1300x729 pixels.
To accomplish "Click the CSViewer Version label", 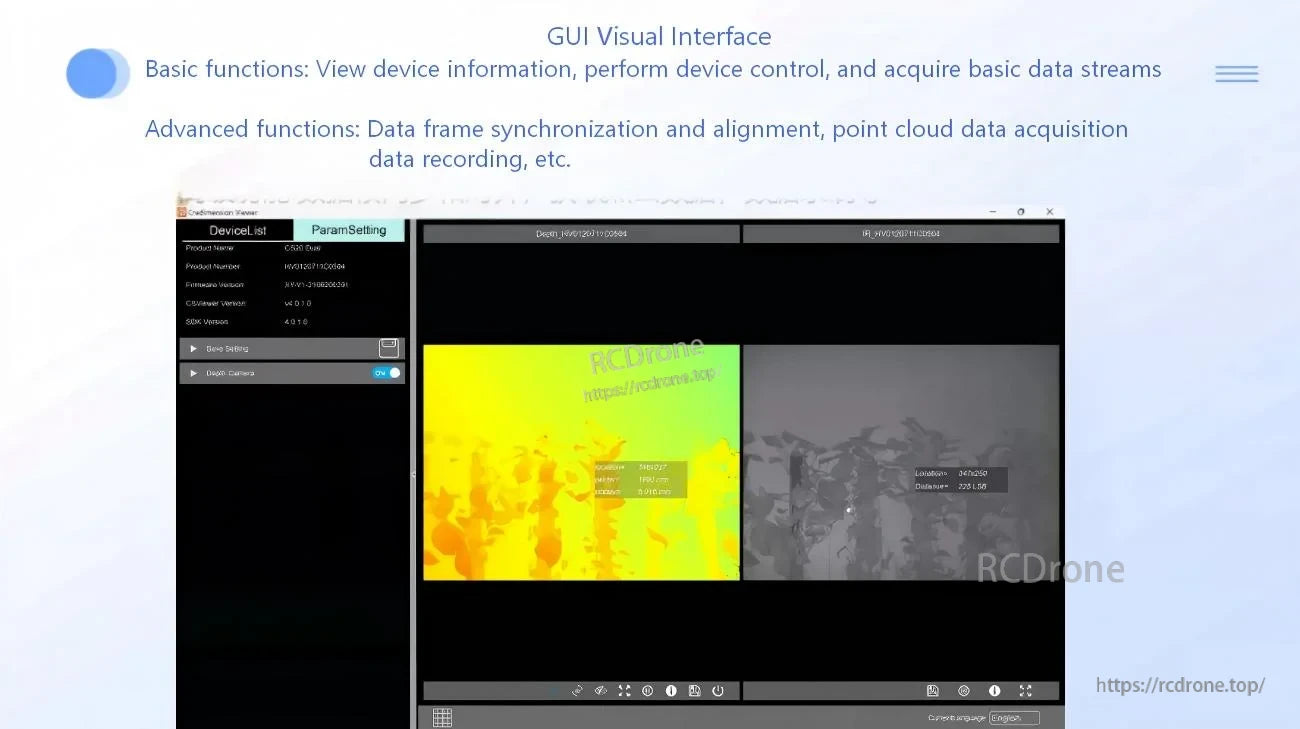I will [216, 303].
